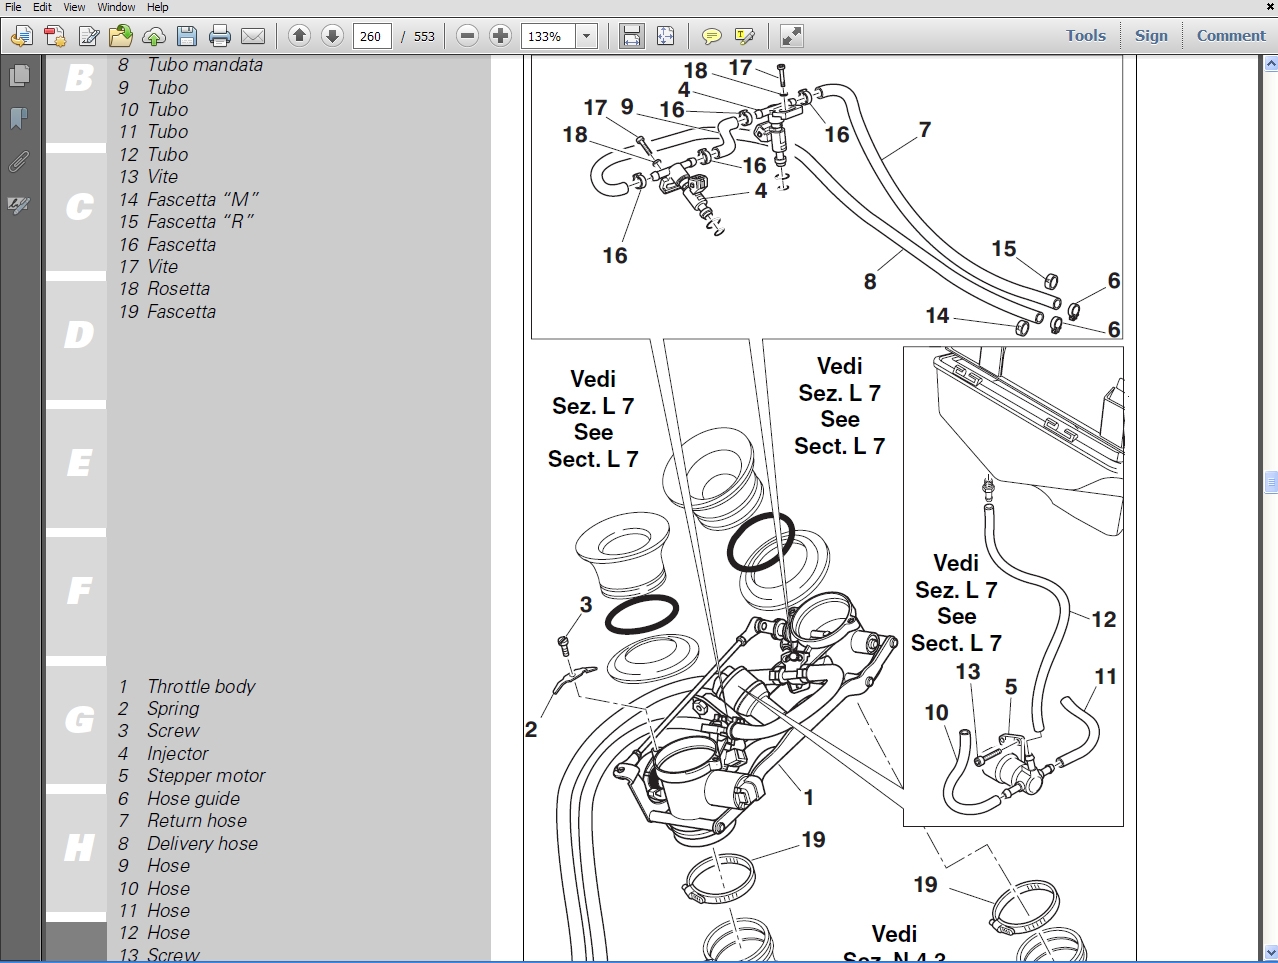
Task: Toggle fit-to-window-width scrolling mode
Action: 632,37
